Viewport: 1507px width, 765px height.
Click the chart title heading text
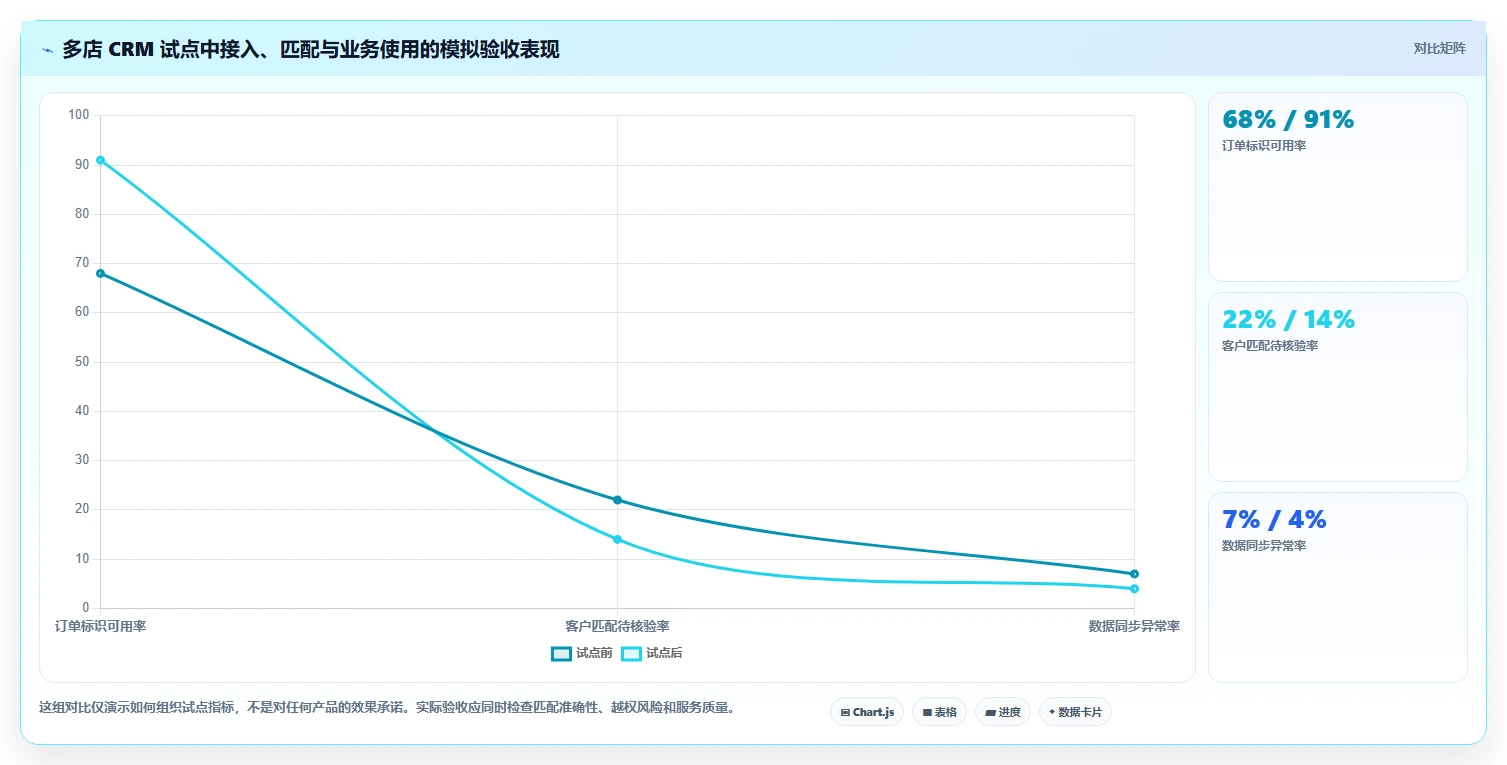(x=311, y=50)
